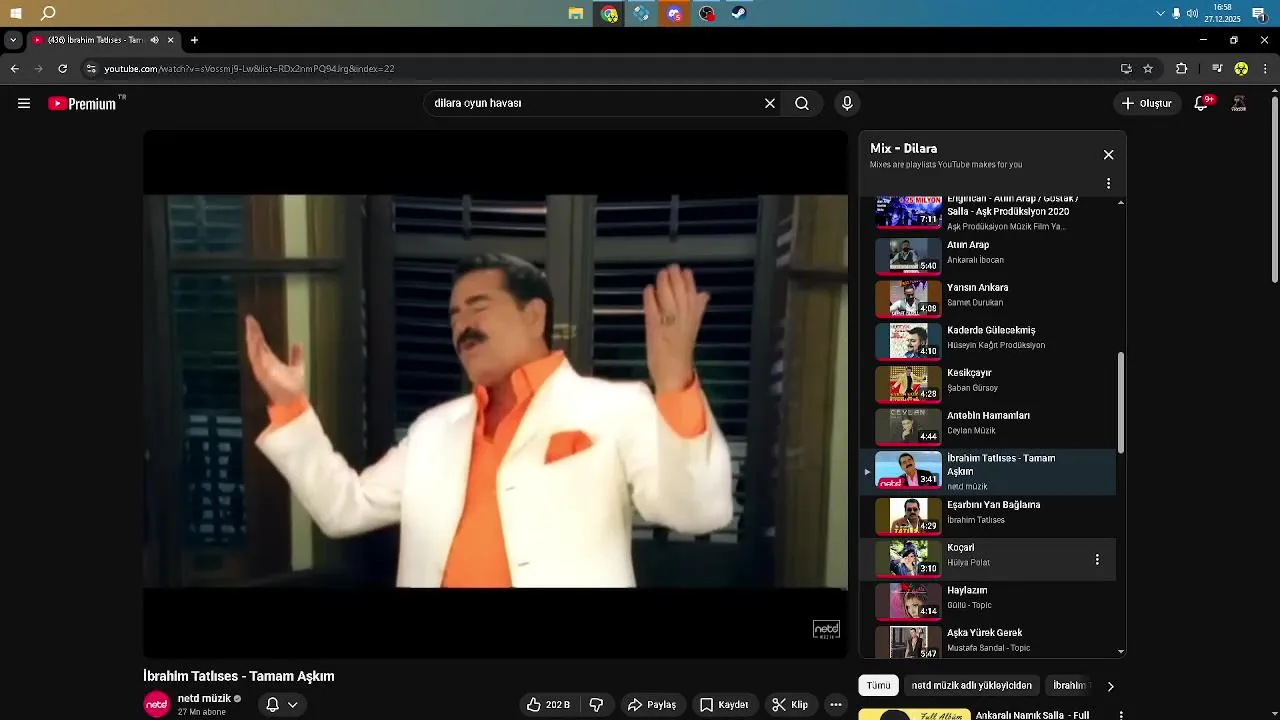Viewport: 1280px width, 720px height.
Task: Open the Oluştur create button
Action: coord(1147,103)
